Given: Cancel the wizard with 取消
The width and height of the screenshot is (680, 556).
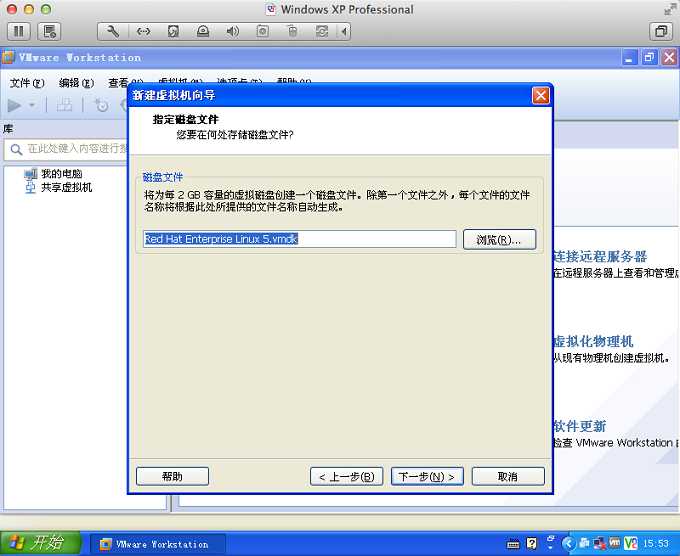Looking at the screenshot, I should tap(508, 476).
